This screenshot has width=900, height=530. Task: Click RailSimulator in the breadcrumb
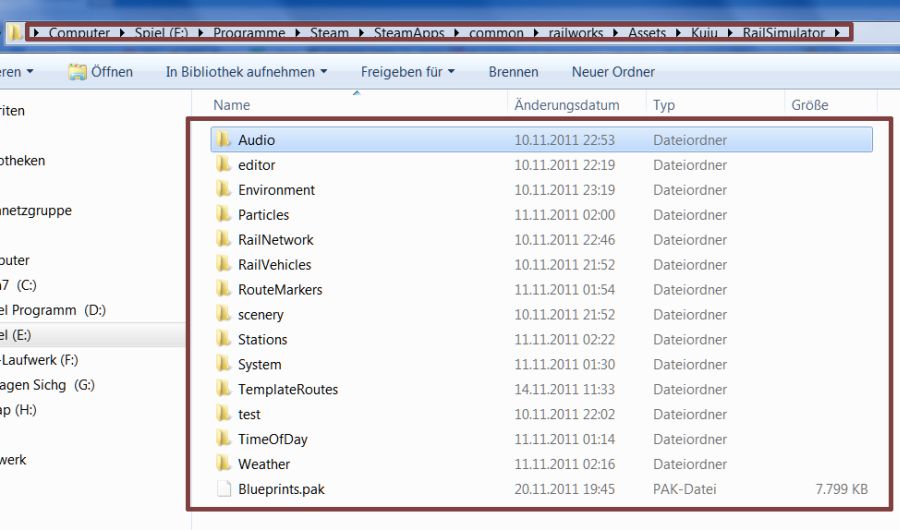783,33
